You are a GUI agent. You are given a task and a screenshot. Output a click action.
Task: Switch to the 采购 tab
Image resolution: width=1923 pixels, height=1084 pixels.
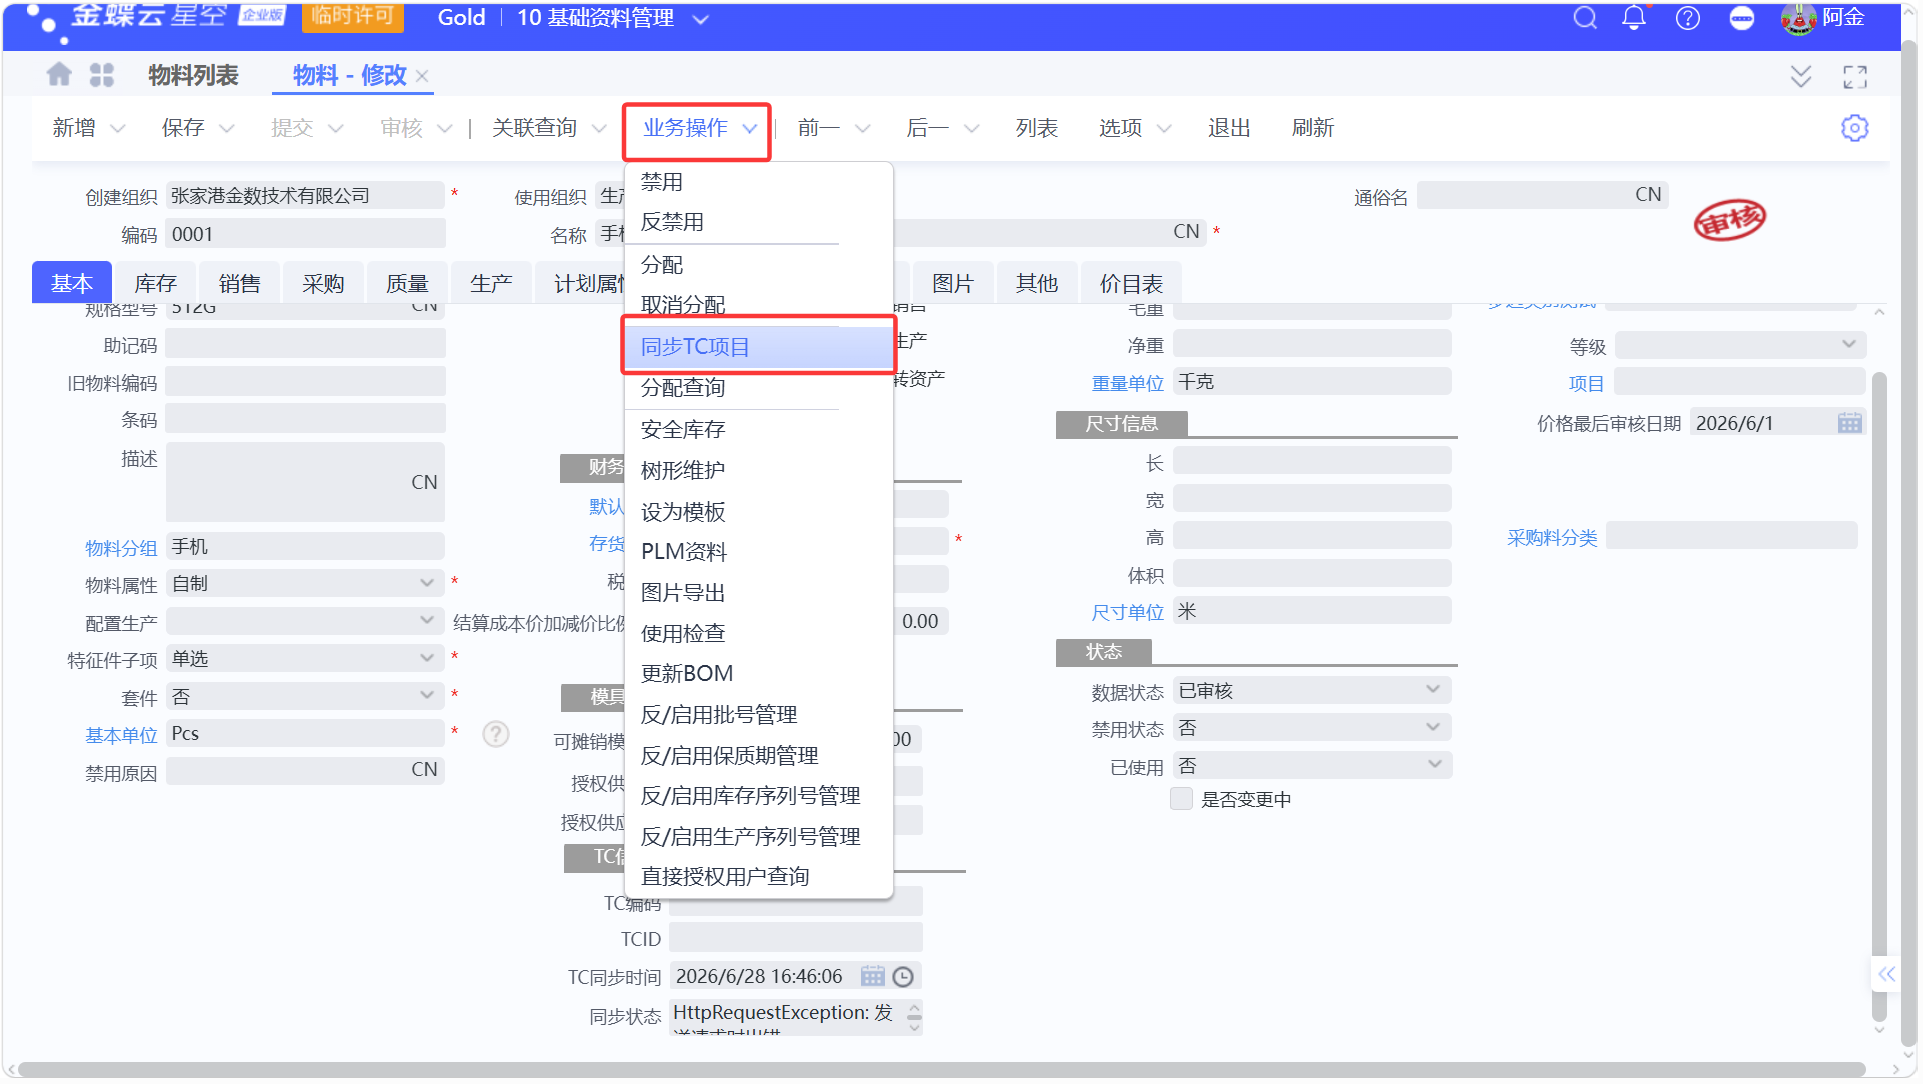tap(323, 284)
